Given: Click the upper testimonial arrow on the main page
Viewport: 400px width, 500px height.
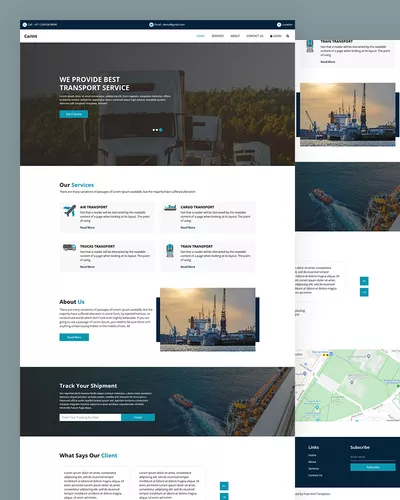Looking at the screenshot, I should 224,486.
